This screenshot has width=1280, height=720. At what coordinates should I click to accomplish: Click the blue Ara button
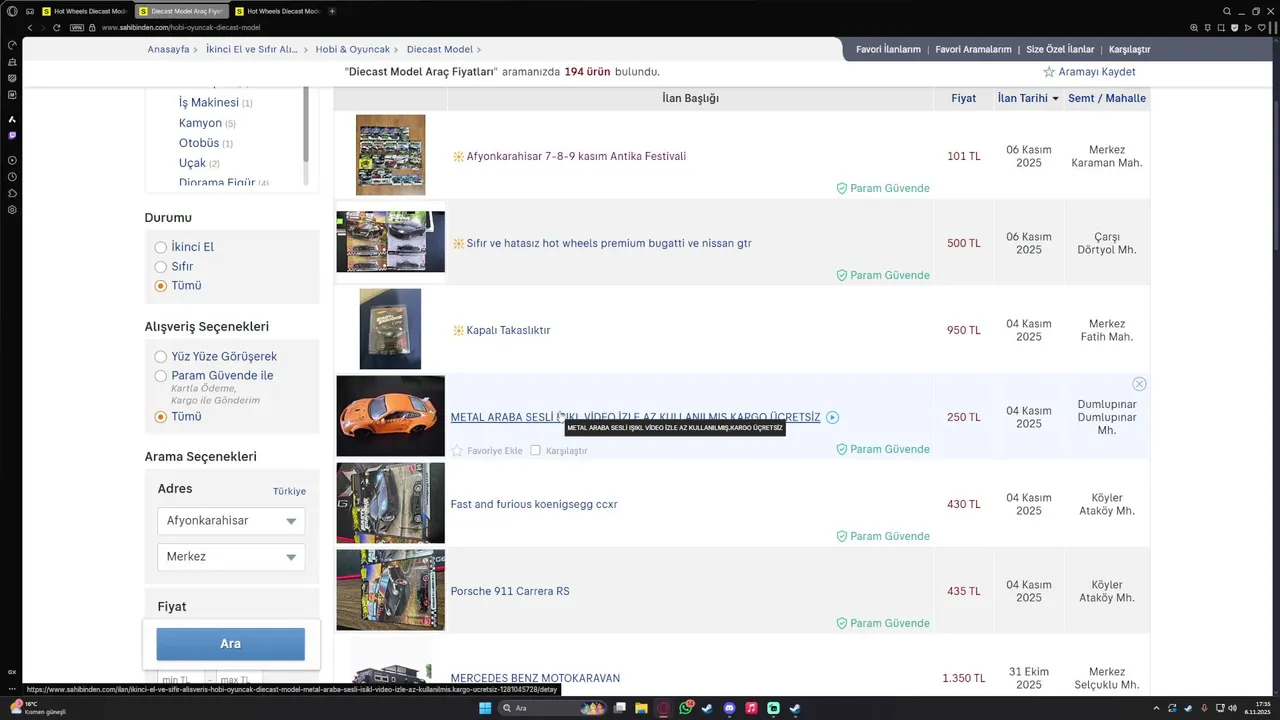point(231,644)
